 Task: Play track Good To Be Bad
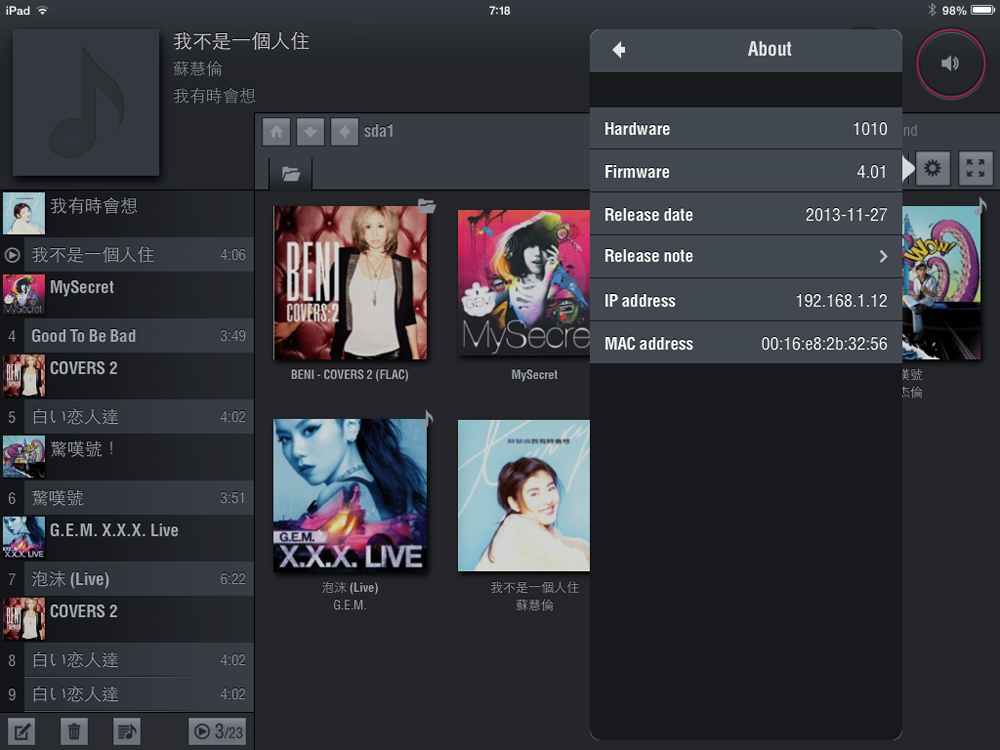127,336
